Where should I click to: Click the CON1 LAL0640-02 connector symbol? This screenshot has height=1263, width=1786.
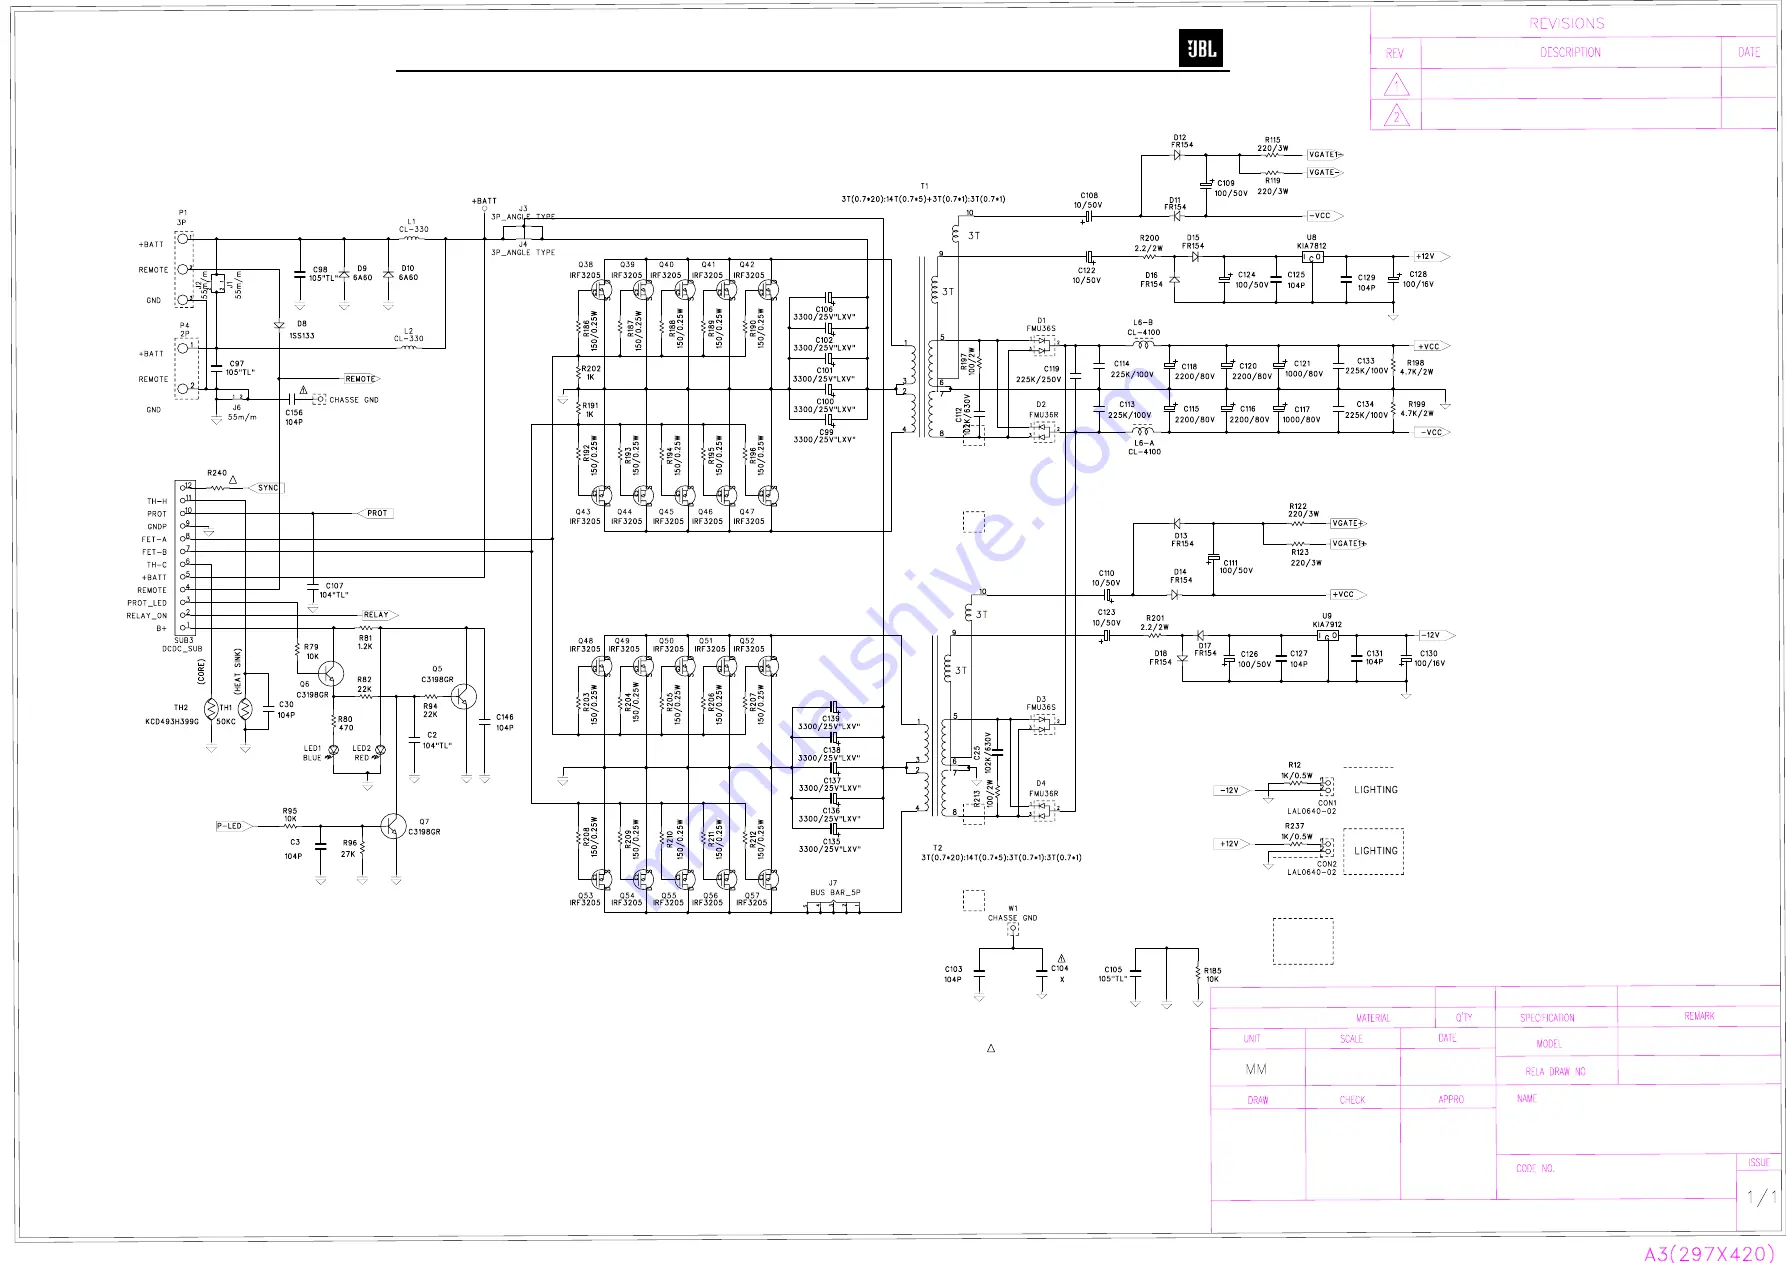[1327, 786]
